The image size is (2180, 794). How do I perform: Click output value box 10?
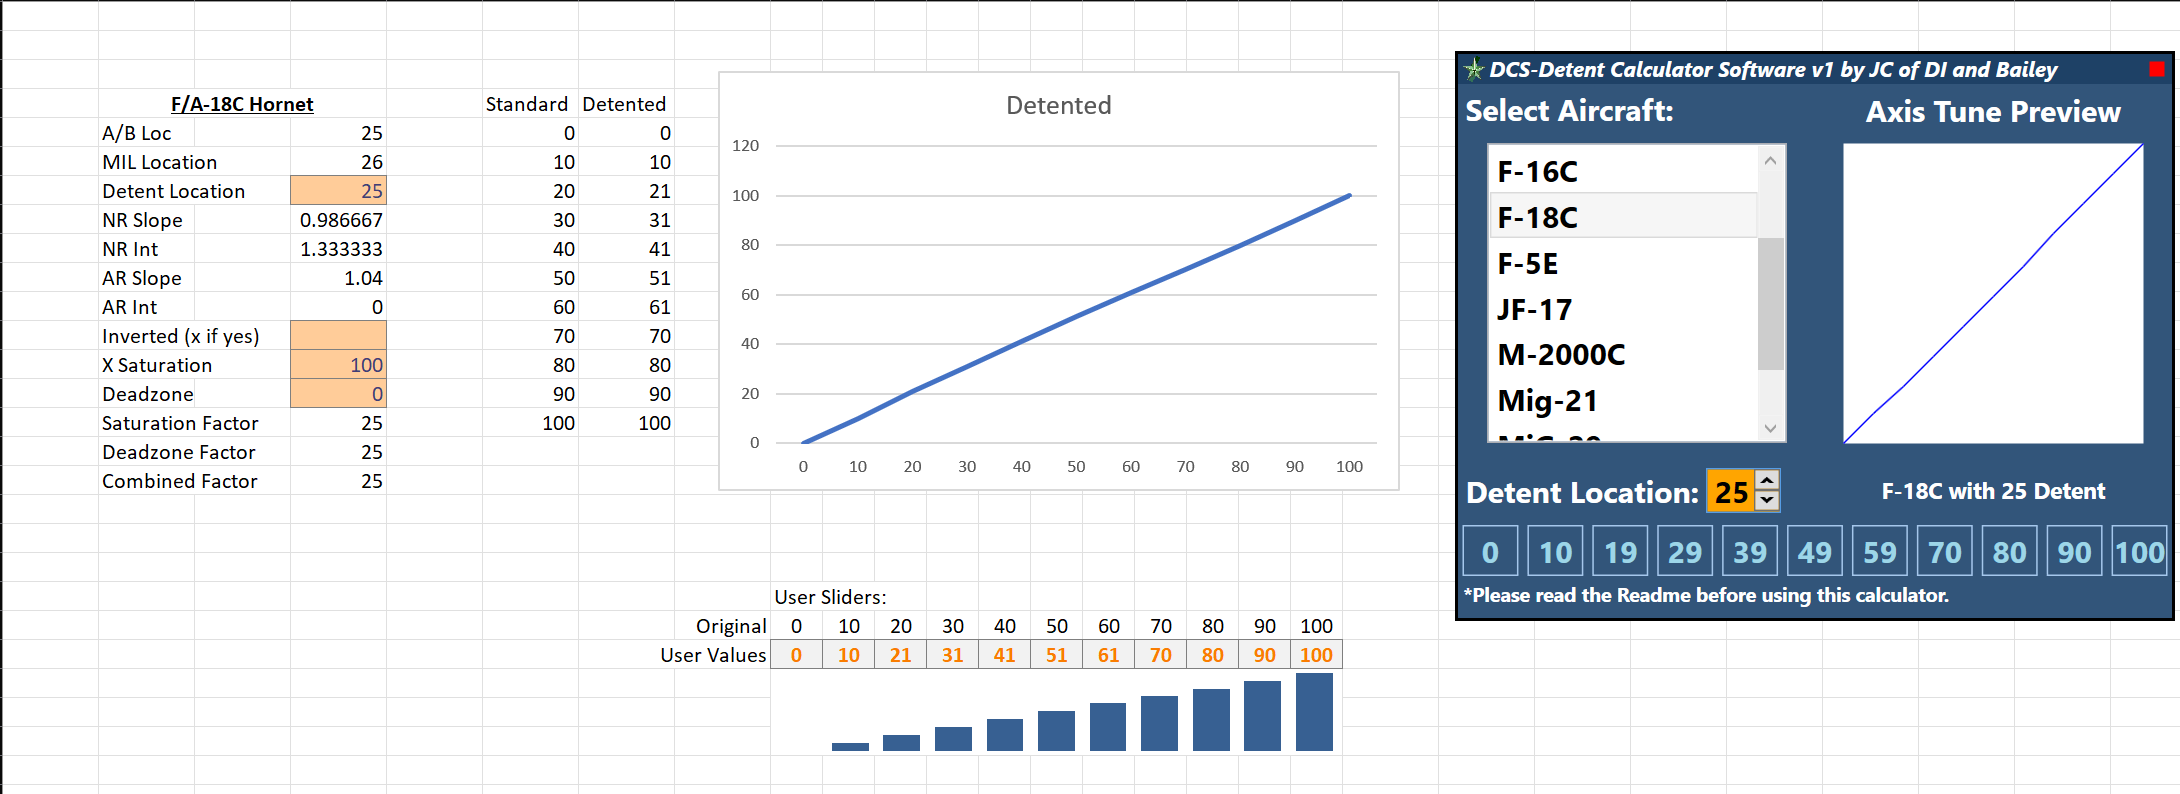point(1555,551)
